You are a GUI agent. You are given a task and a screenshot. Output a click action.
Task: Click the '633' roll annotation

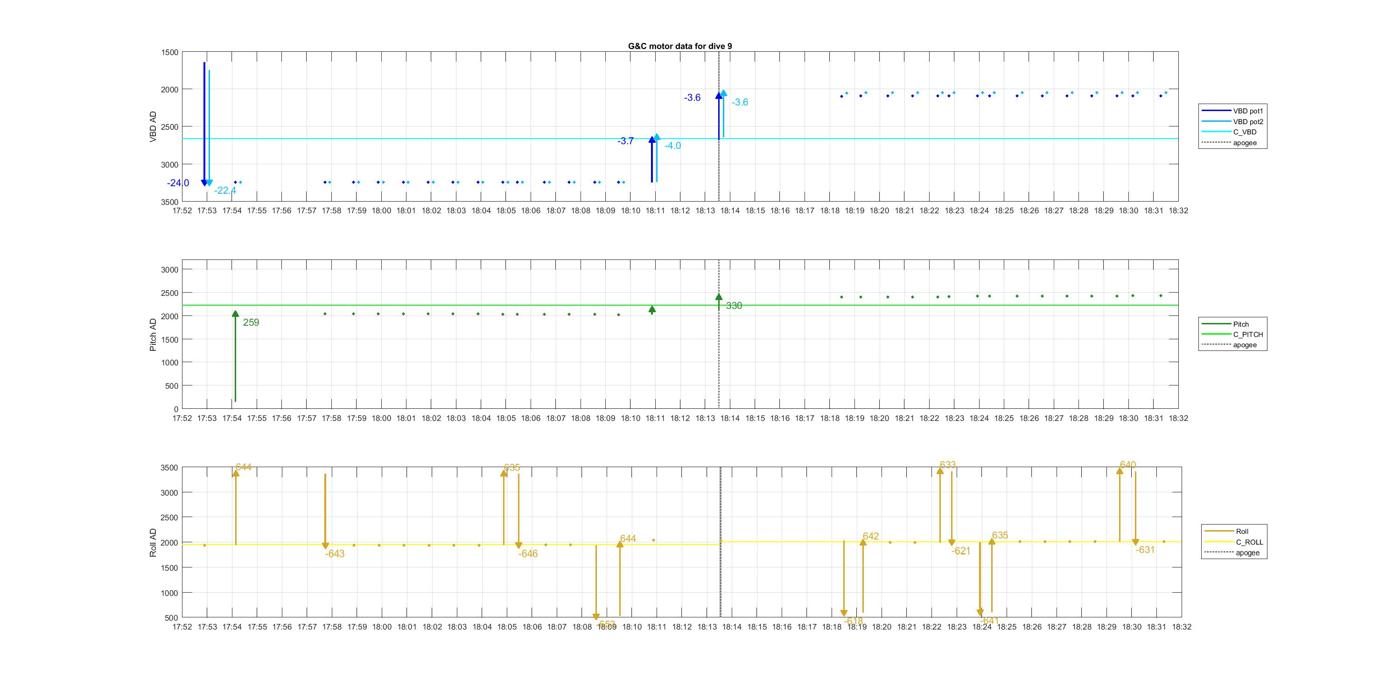point(947,465)
